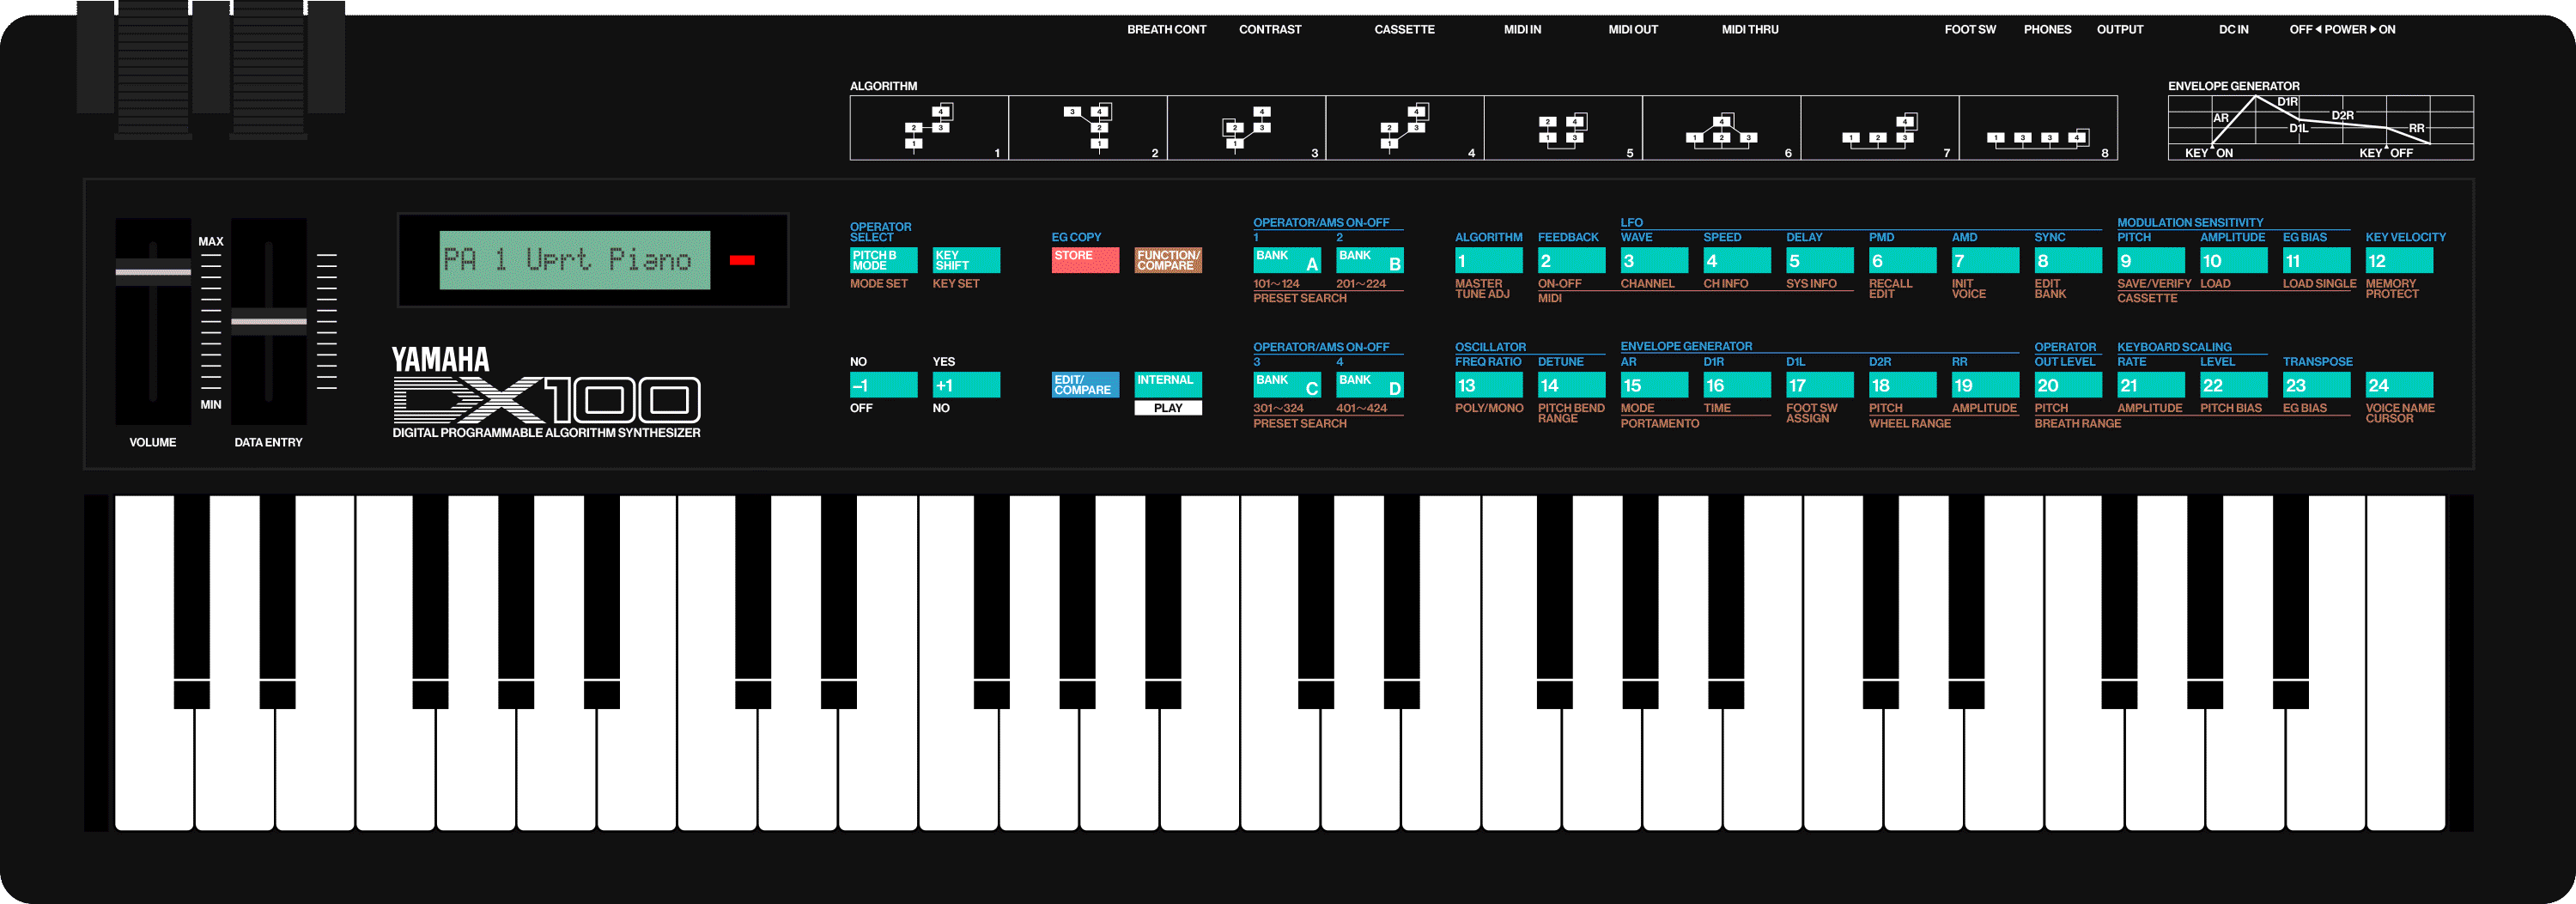This screenshot has width=2576, height=904.
Task: Click the OUTPUT jack label
Action: click(x=2120, y=30)
